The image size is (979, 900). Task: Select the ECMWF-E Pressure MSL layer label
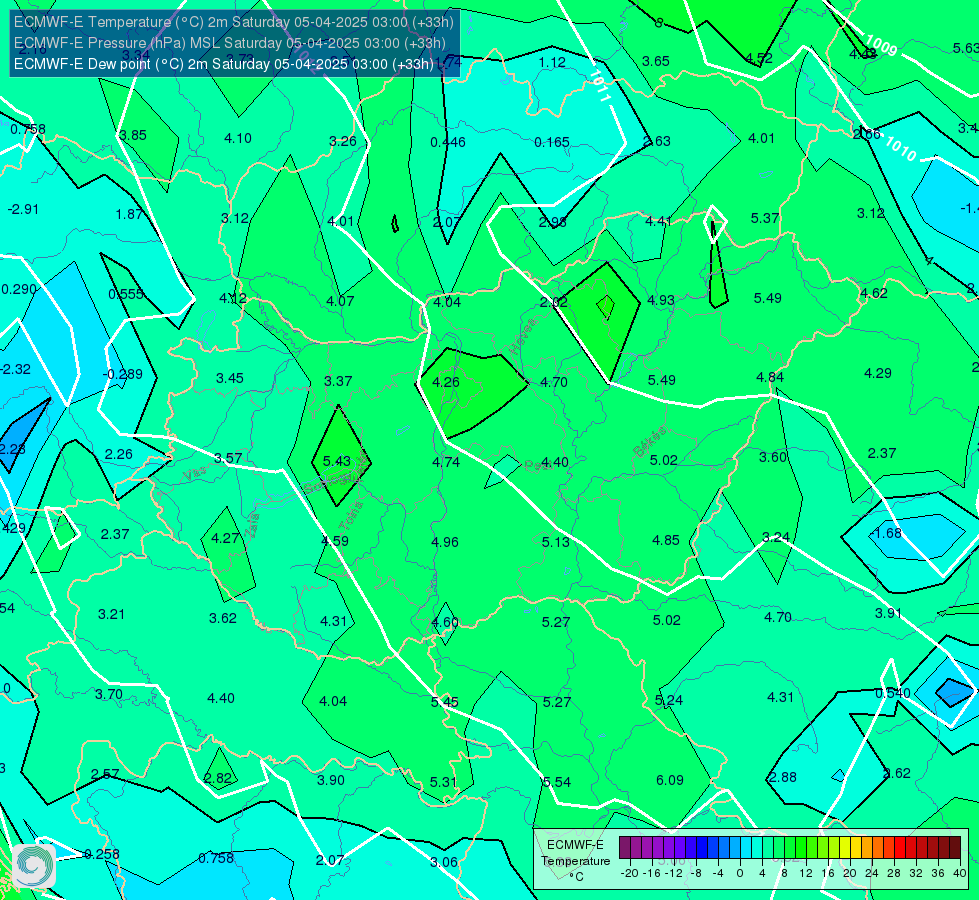pos(230,43)
